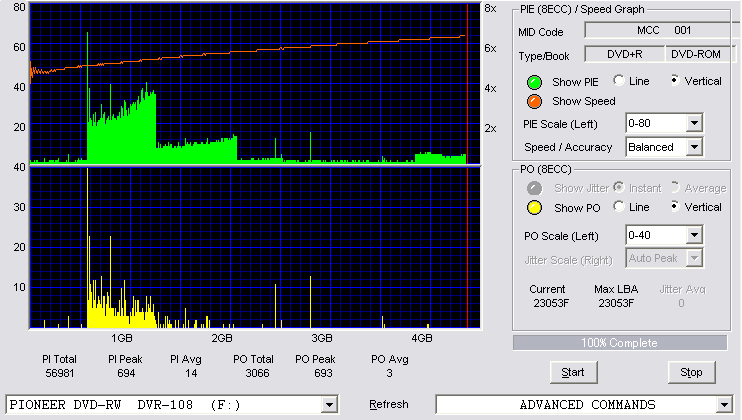Viewport: 742px width, 420px height.
Task: Click the MID Code field showing MCC 001
Action: point(663,30)
